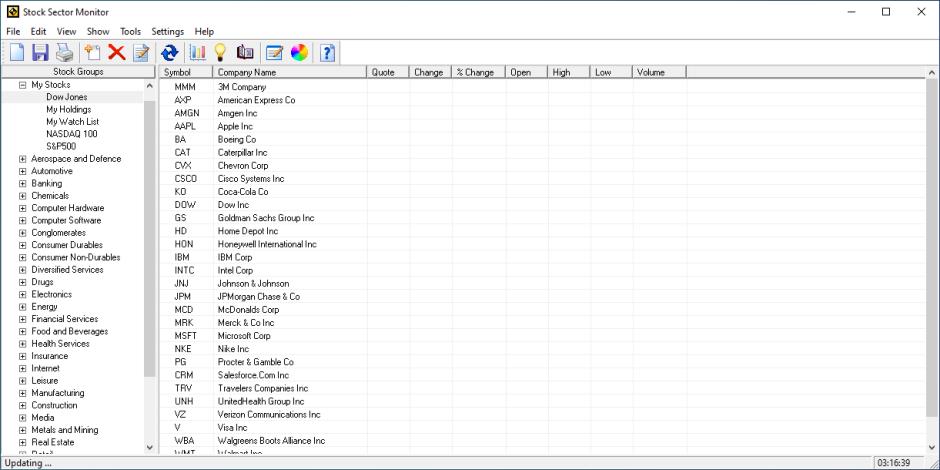Select the Visa Inc row
The image size is (940, 470).
click(x=543, y=427)
